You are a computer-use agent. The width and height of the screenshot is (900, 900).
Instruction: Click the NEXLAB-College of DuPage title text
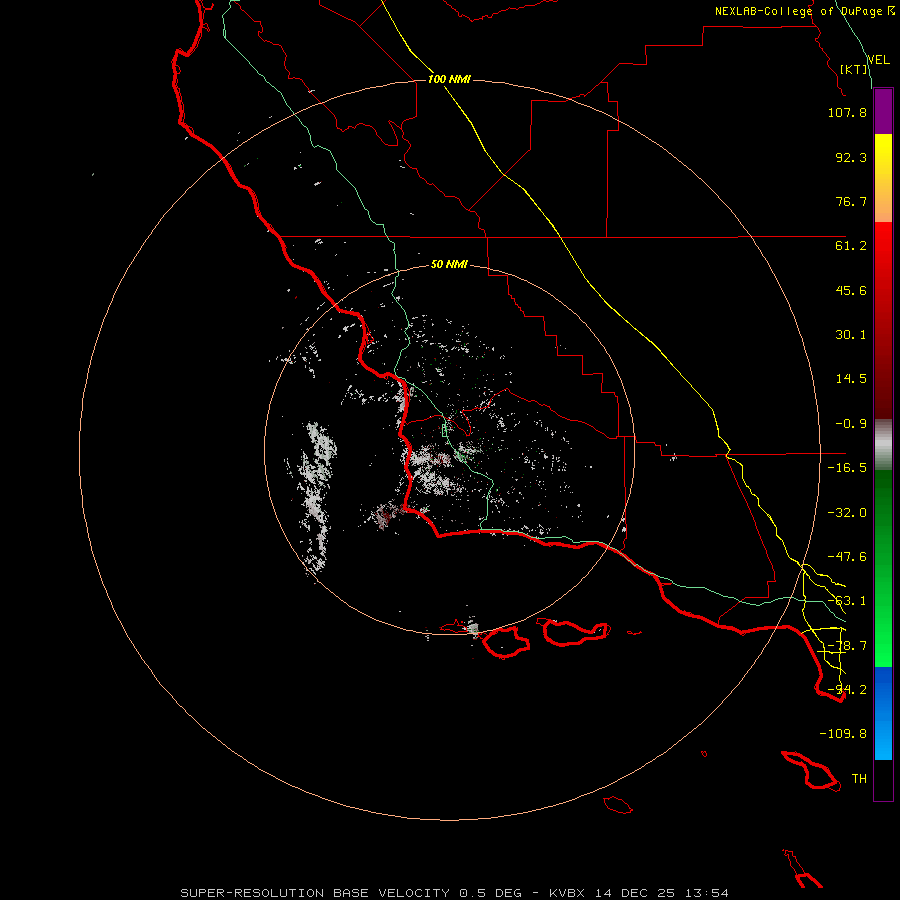tap(804, 11)
